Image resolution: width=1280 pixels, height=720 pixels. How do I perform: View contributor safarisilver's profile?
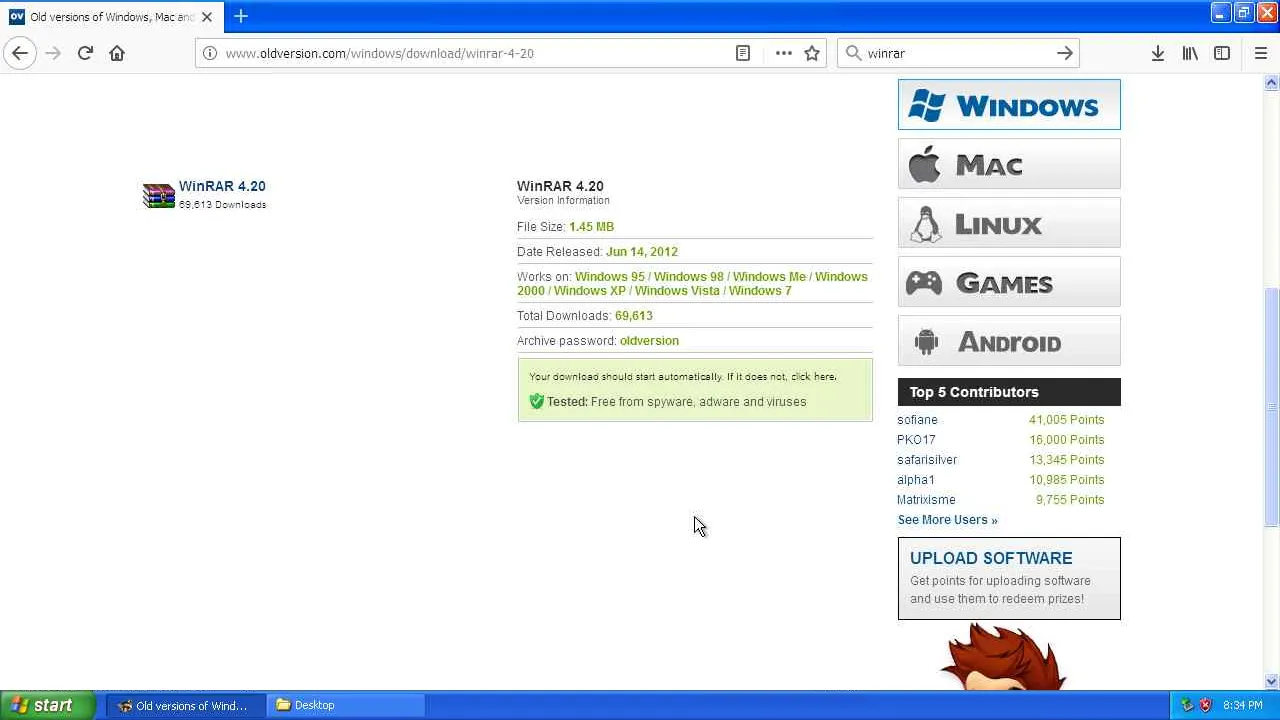(x=927, y=460)
